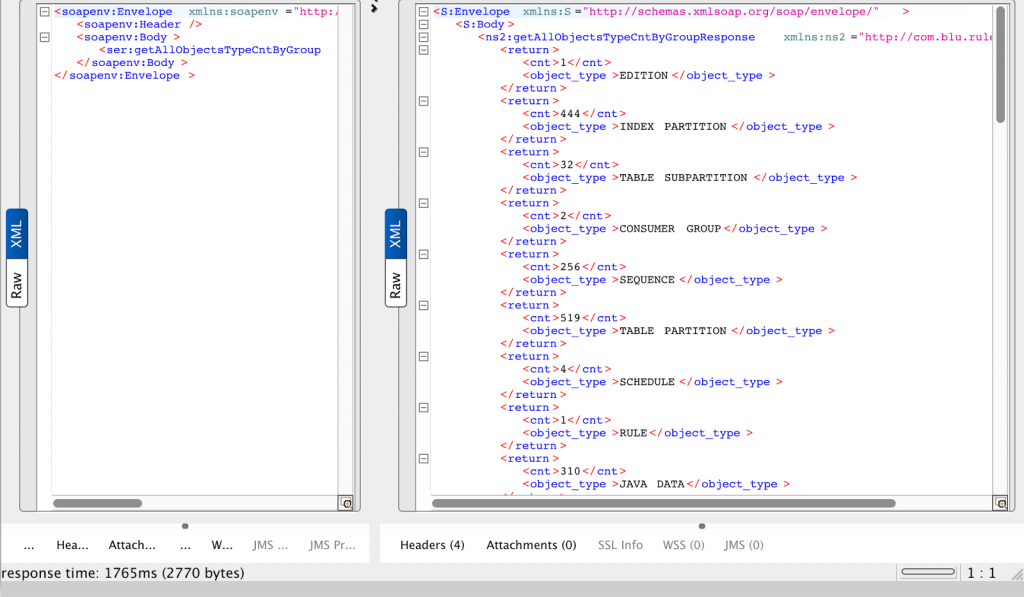Open the request Hea... tab
Image resolution: width=1024 pixels, height=597 pixels.
(x=72, y=545)
